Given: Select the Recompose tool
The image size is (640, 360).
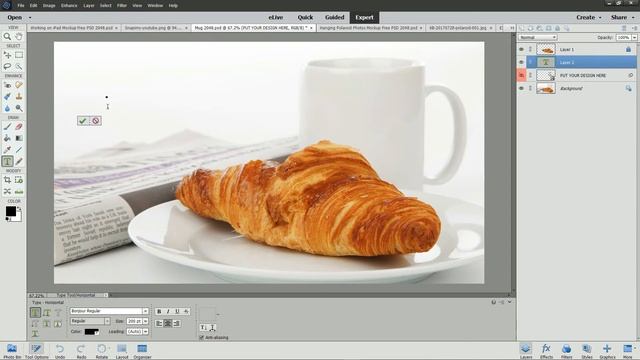Looking at the screenshot, I should pyautogui.click(x=19, y=180).
